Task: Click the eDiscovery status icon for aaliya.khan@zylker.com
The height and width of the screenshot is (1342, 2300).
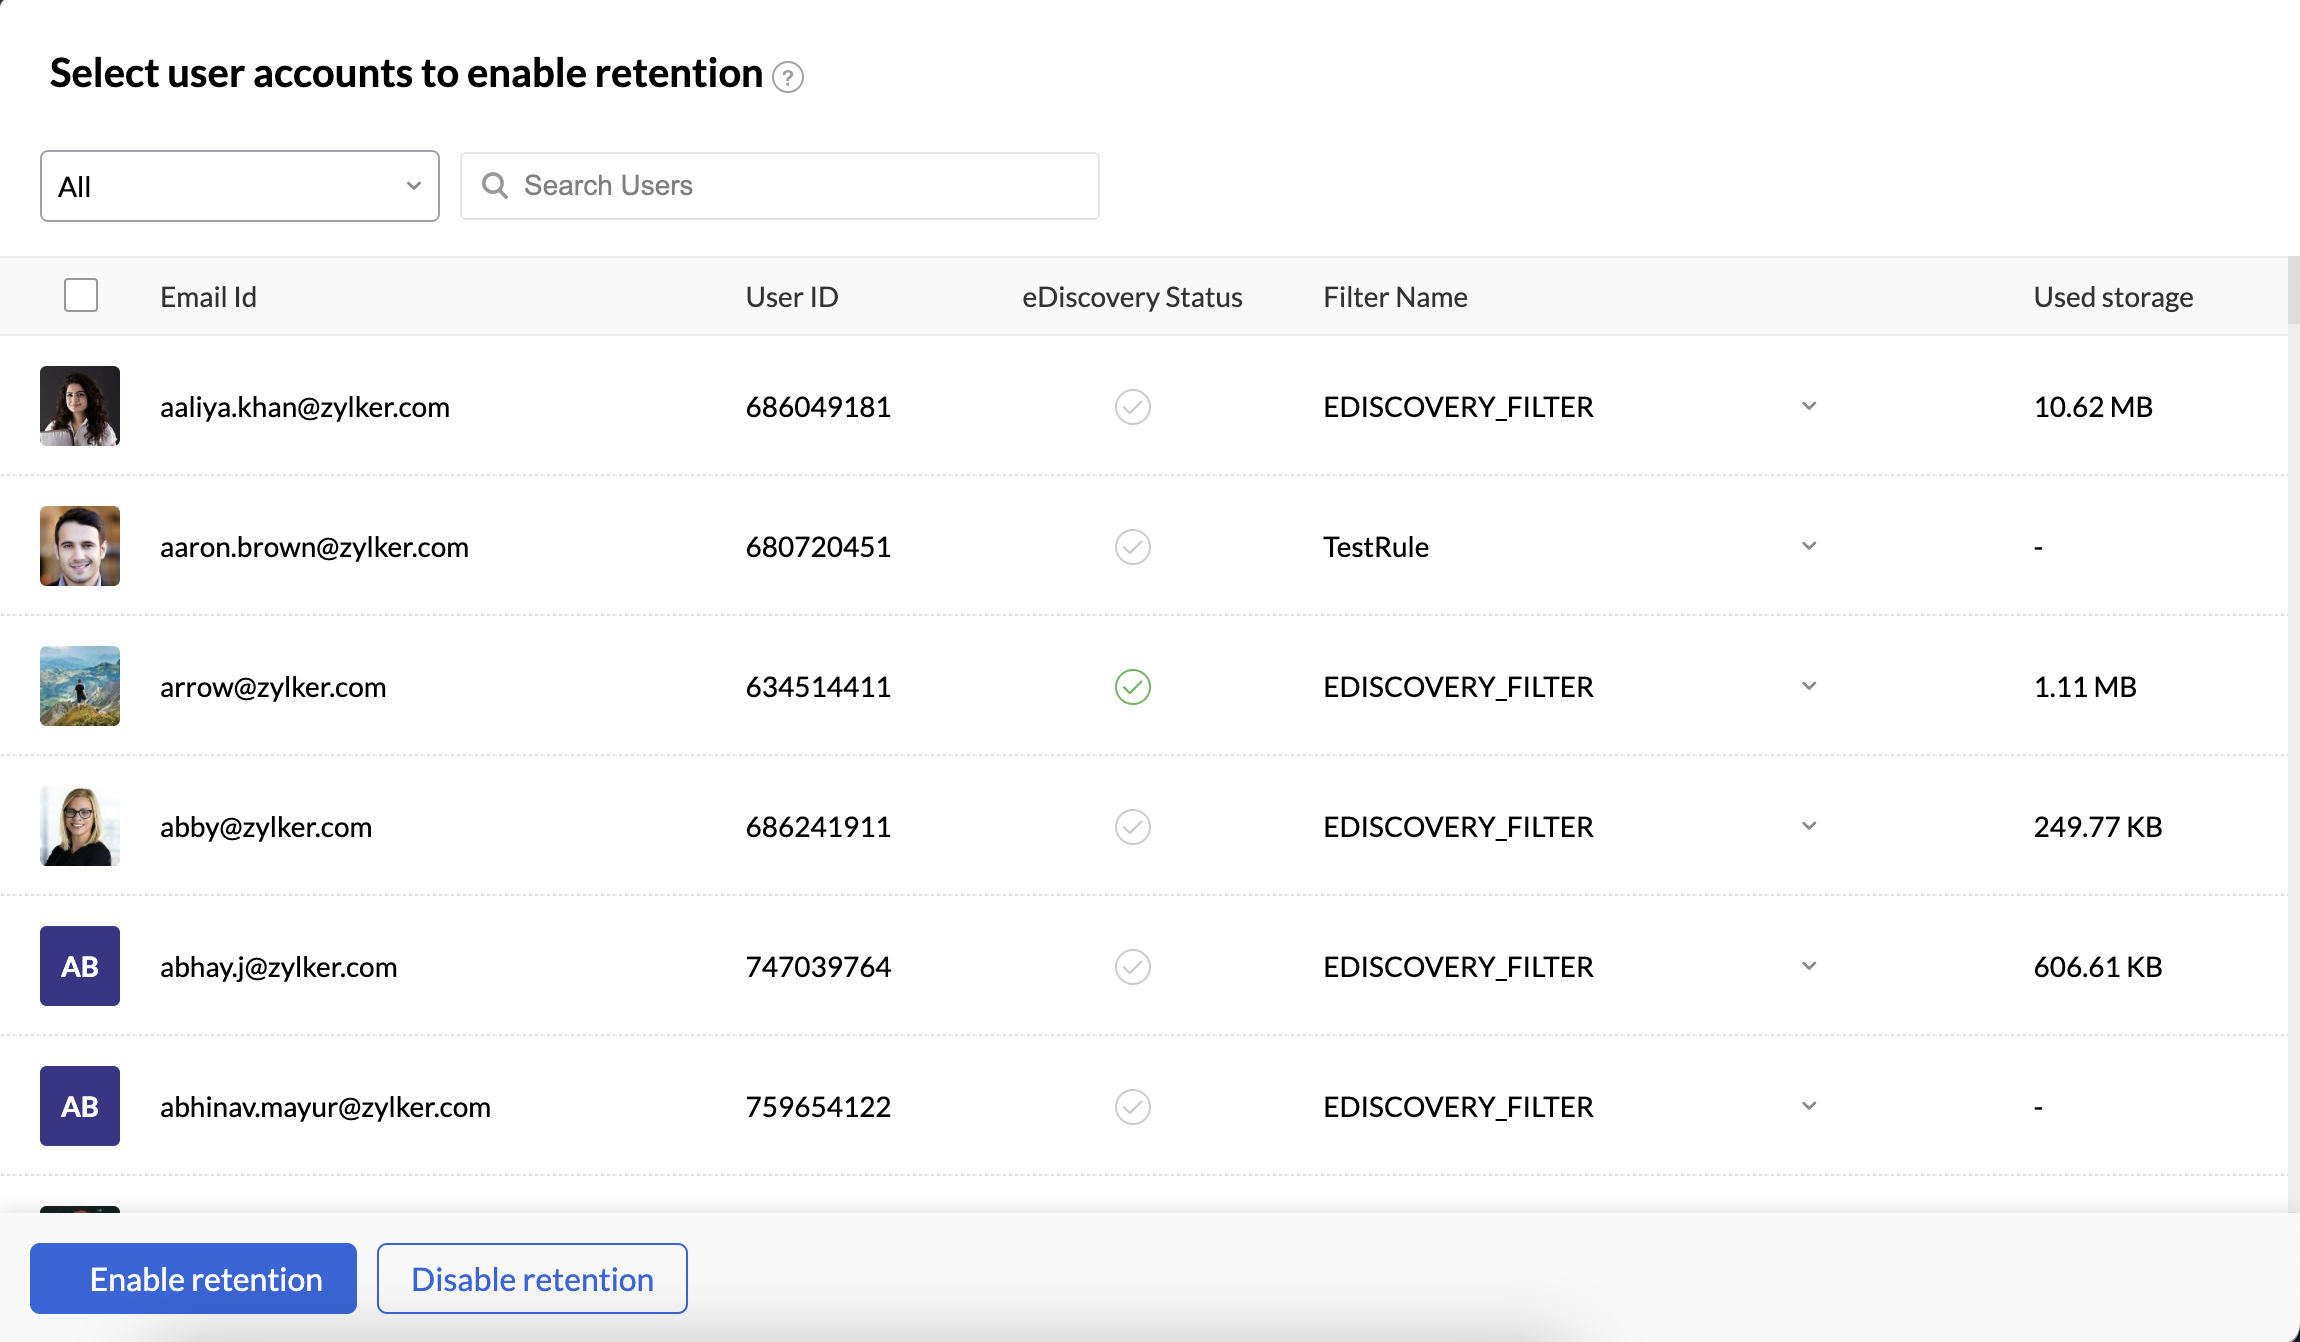Action: click(1131, 407)
